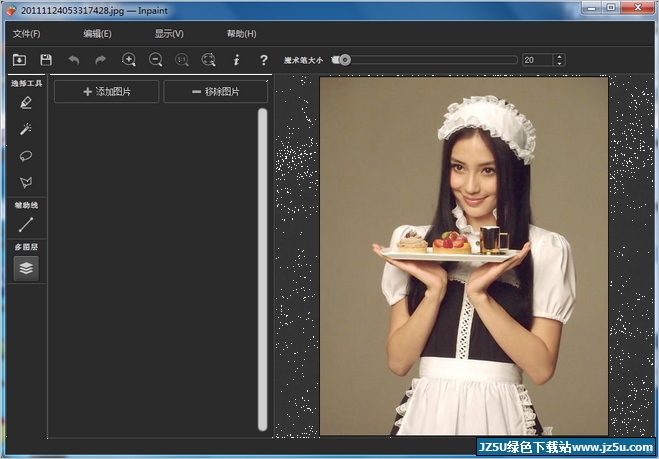Minimize the Inpaint window
659x459 pixels.
(x=591, y=8)
